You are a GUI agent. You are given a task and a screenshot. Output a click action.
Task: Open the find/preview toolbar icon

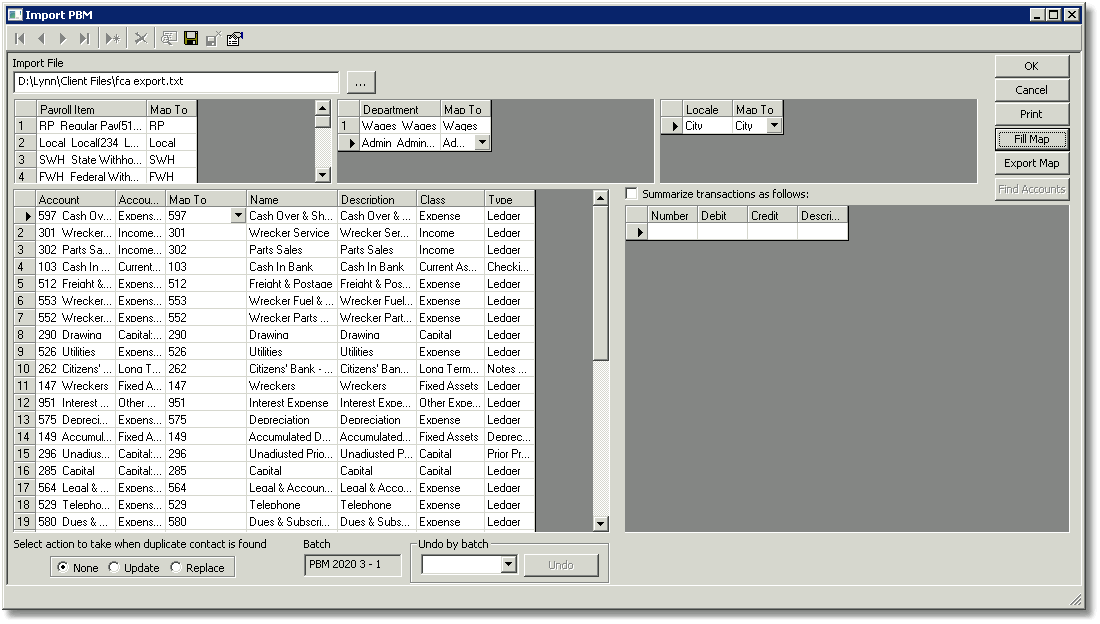(x=168, y=39)
